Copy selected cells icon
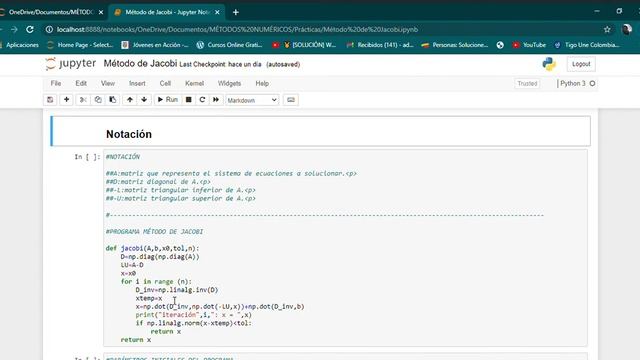The image size is (640, 360). pos(98,100)
